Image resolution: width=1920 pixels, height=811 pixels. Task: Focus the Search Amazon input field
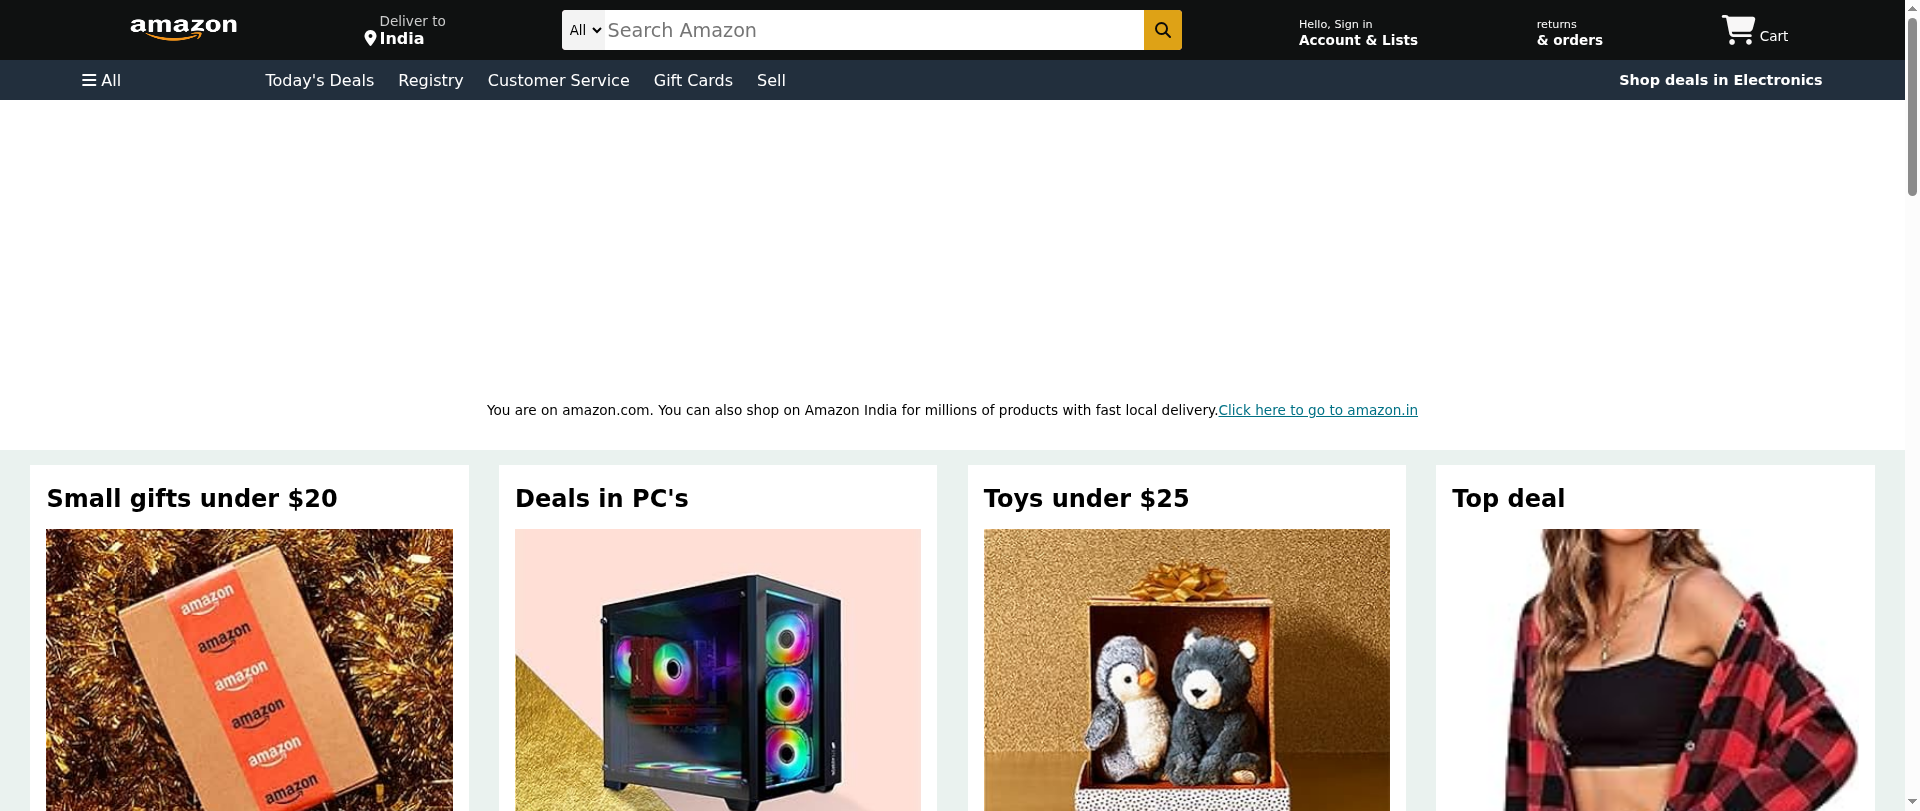[874, 30]
